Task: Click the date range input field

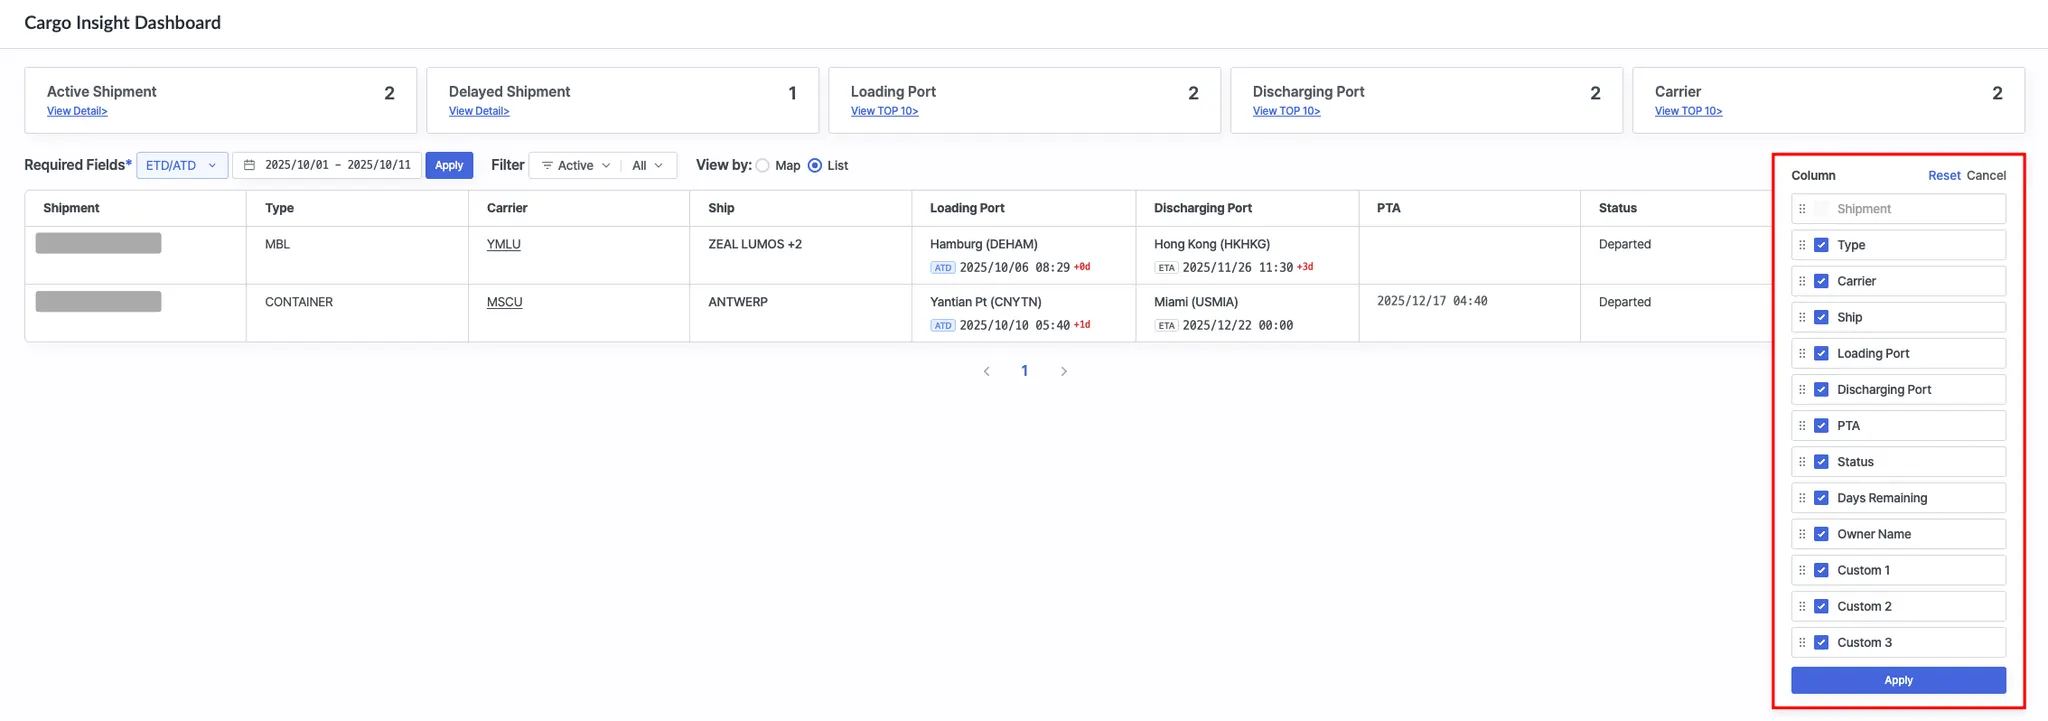Action: pos(337,165)
